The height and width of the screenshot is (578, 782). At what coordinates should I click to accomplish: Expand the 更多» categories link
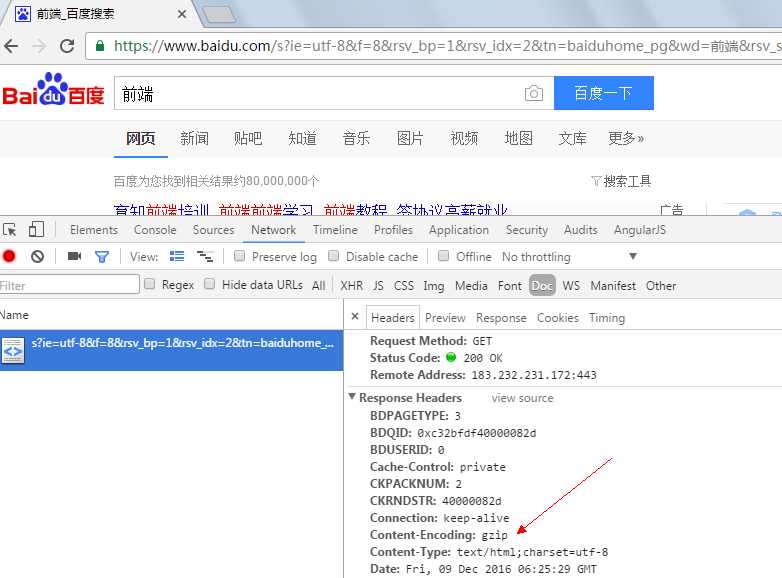coord(626,138)
